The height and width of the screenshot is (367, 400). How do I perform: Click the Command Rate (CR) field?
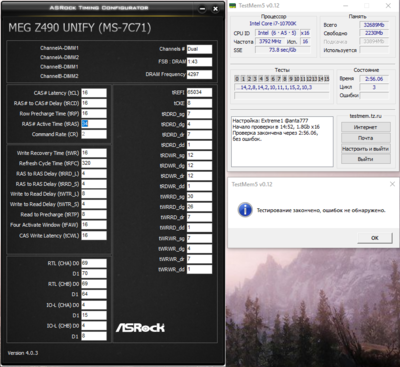[94, 134]
